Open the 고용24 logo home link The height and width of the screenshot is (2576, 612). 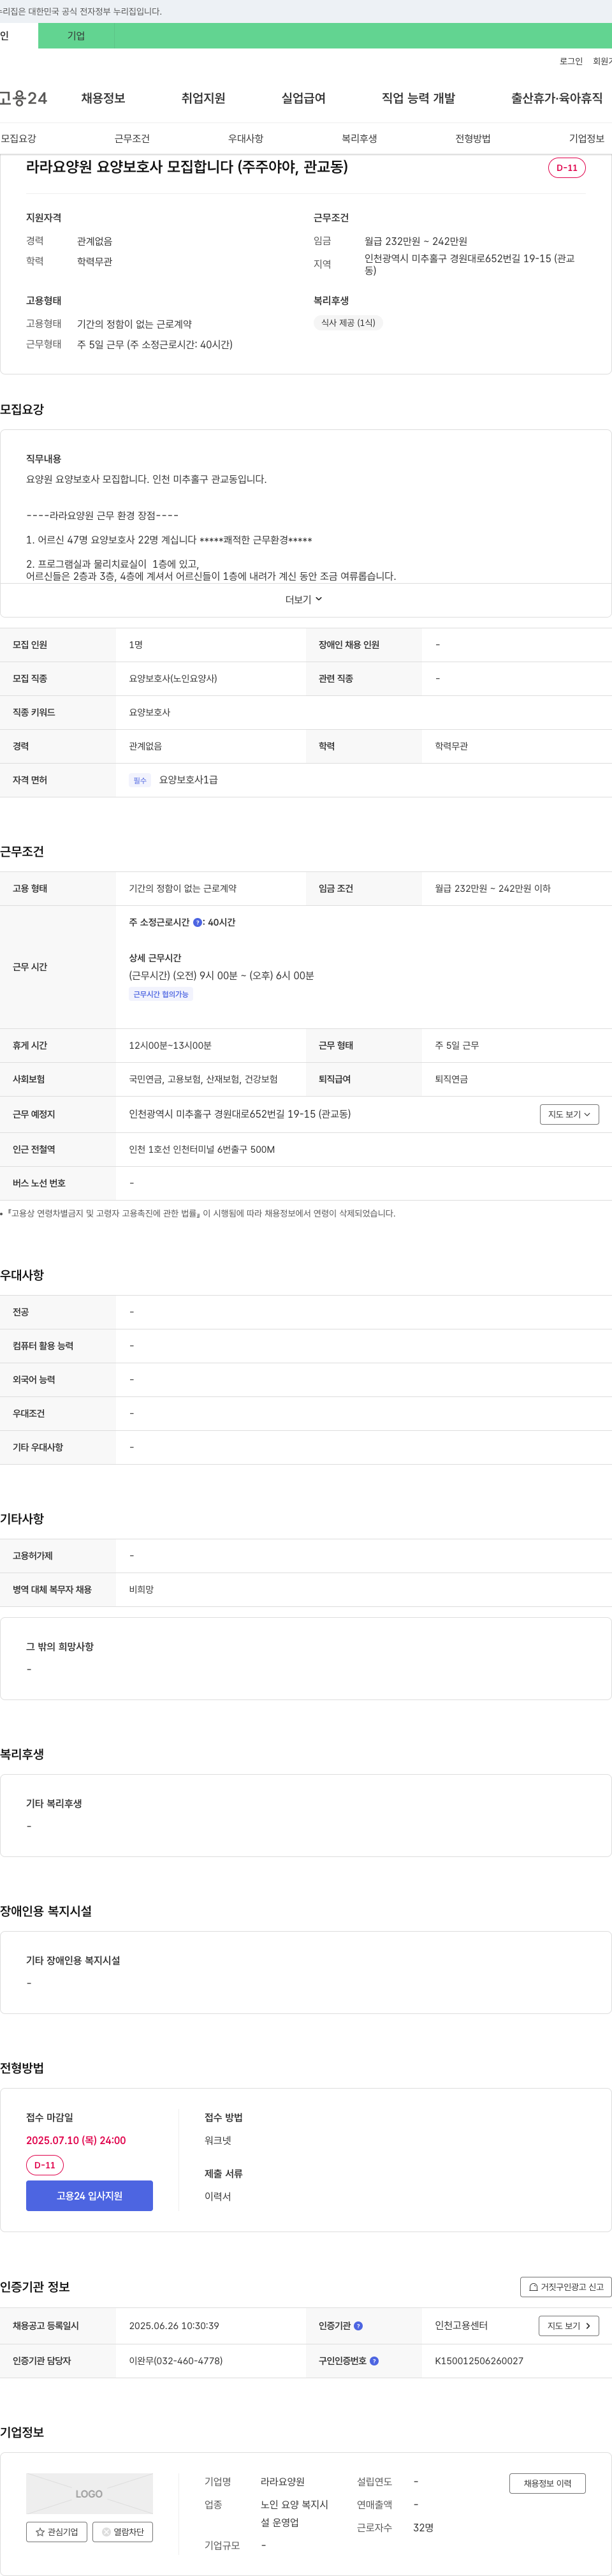(23, 98)
